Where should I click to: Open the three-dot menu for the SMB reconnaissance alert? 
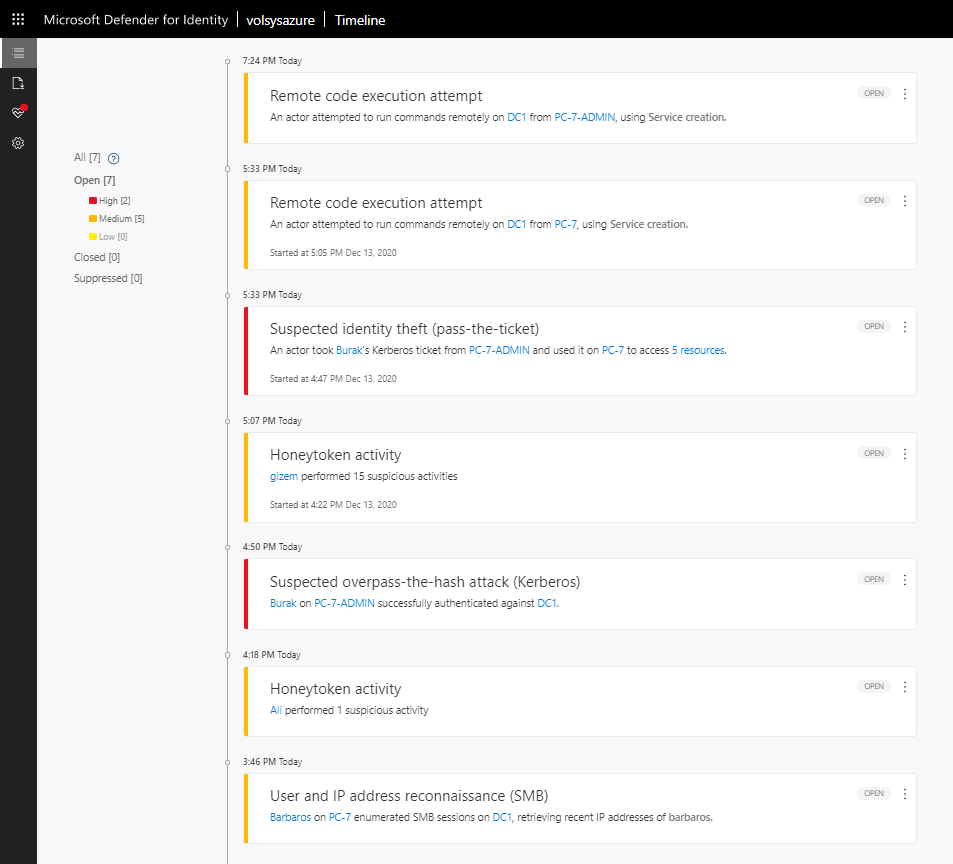point(905,794)
